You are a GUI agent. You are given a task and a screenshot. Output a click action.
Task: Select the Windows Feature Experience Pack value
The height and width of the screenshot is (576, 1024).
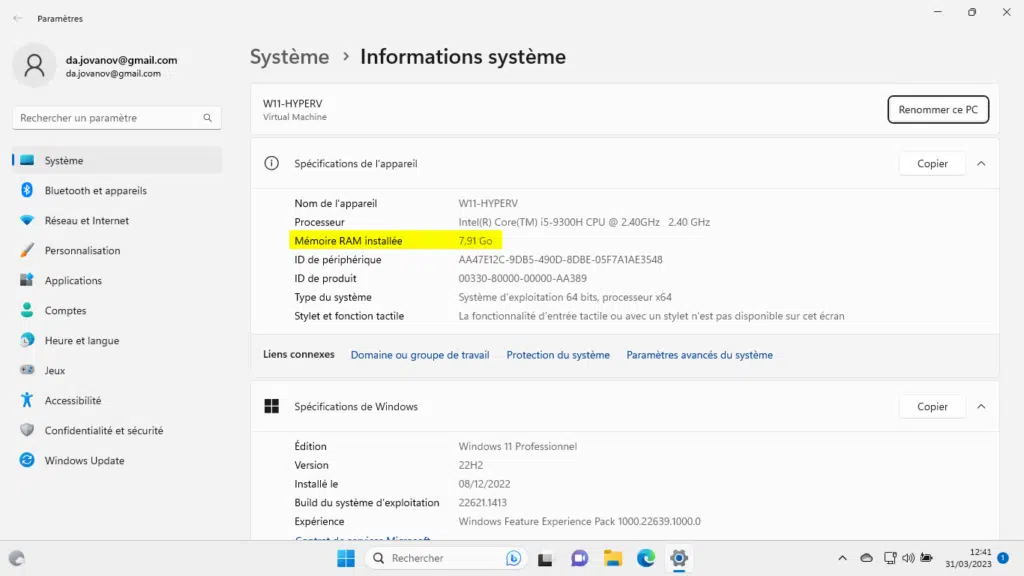click(x=579, y=522)
